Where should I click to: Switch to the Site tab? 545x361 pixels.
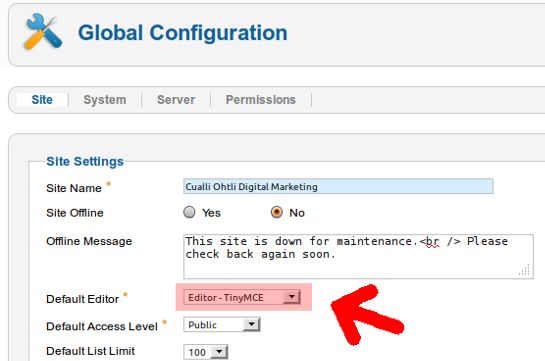(x=42, y=100)
